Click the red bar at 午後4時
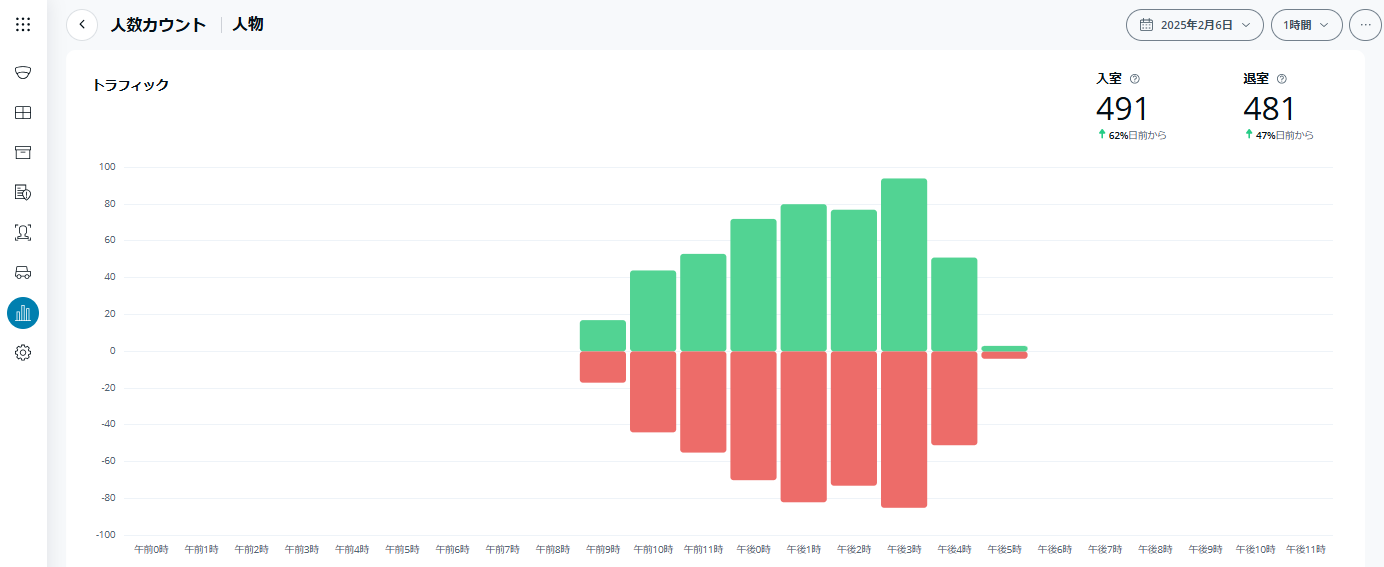This screenshot has height=567, width=1384. [x=954, y=398]
